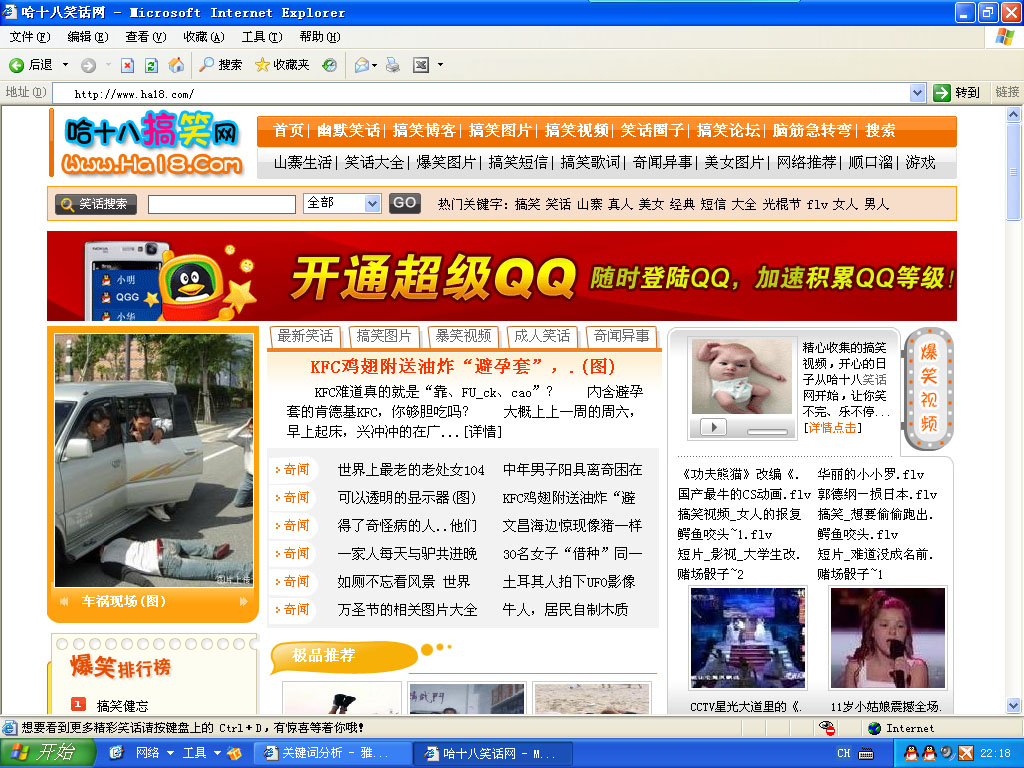Open the 全部 category dropdown
Viewport: 1024px width, 768px height.
[x=372, y=203]
